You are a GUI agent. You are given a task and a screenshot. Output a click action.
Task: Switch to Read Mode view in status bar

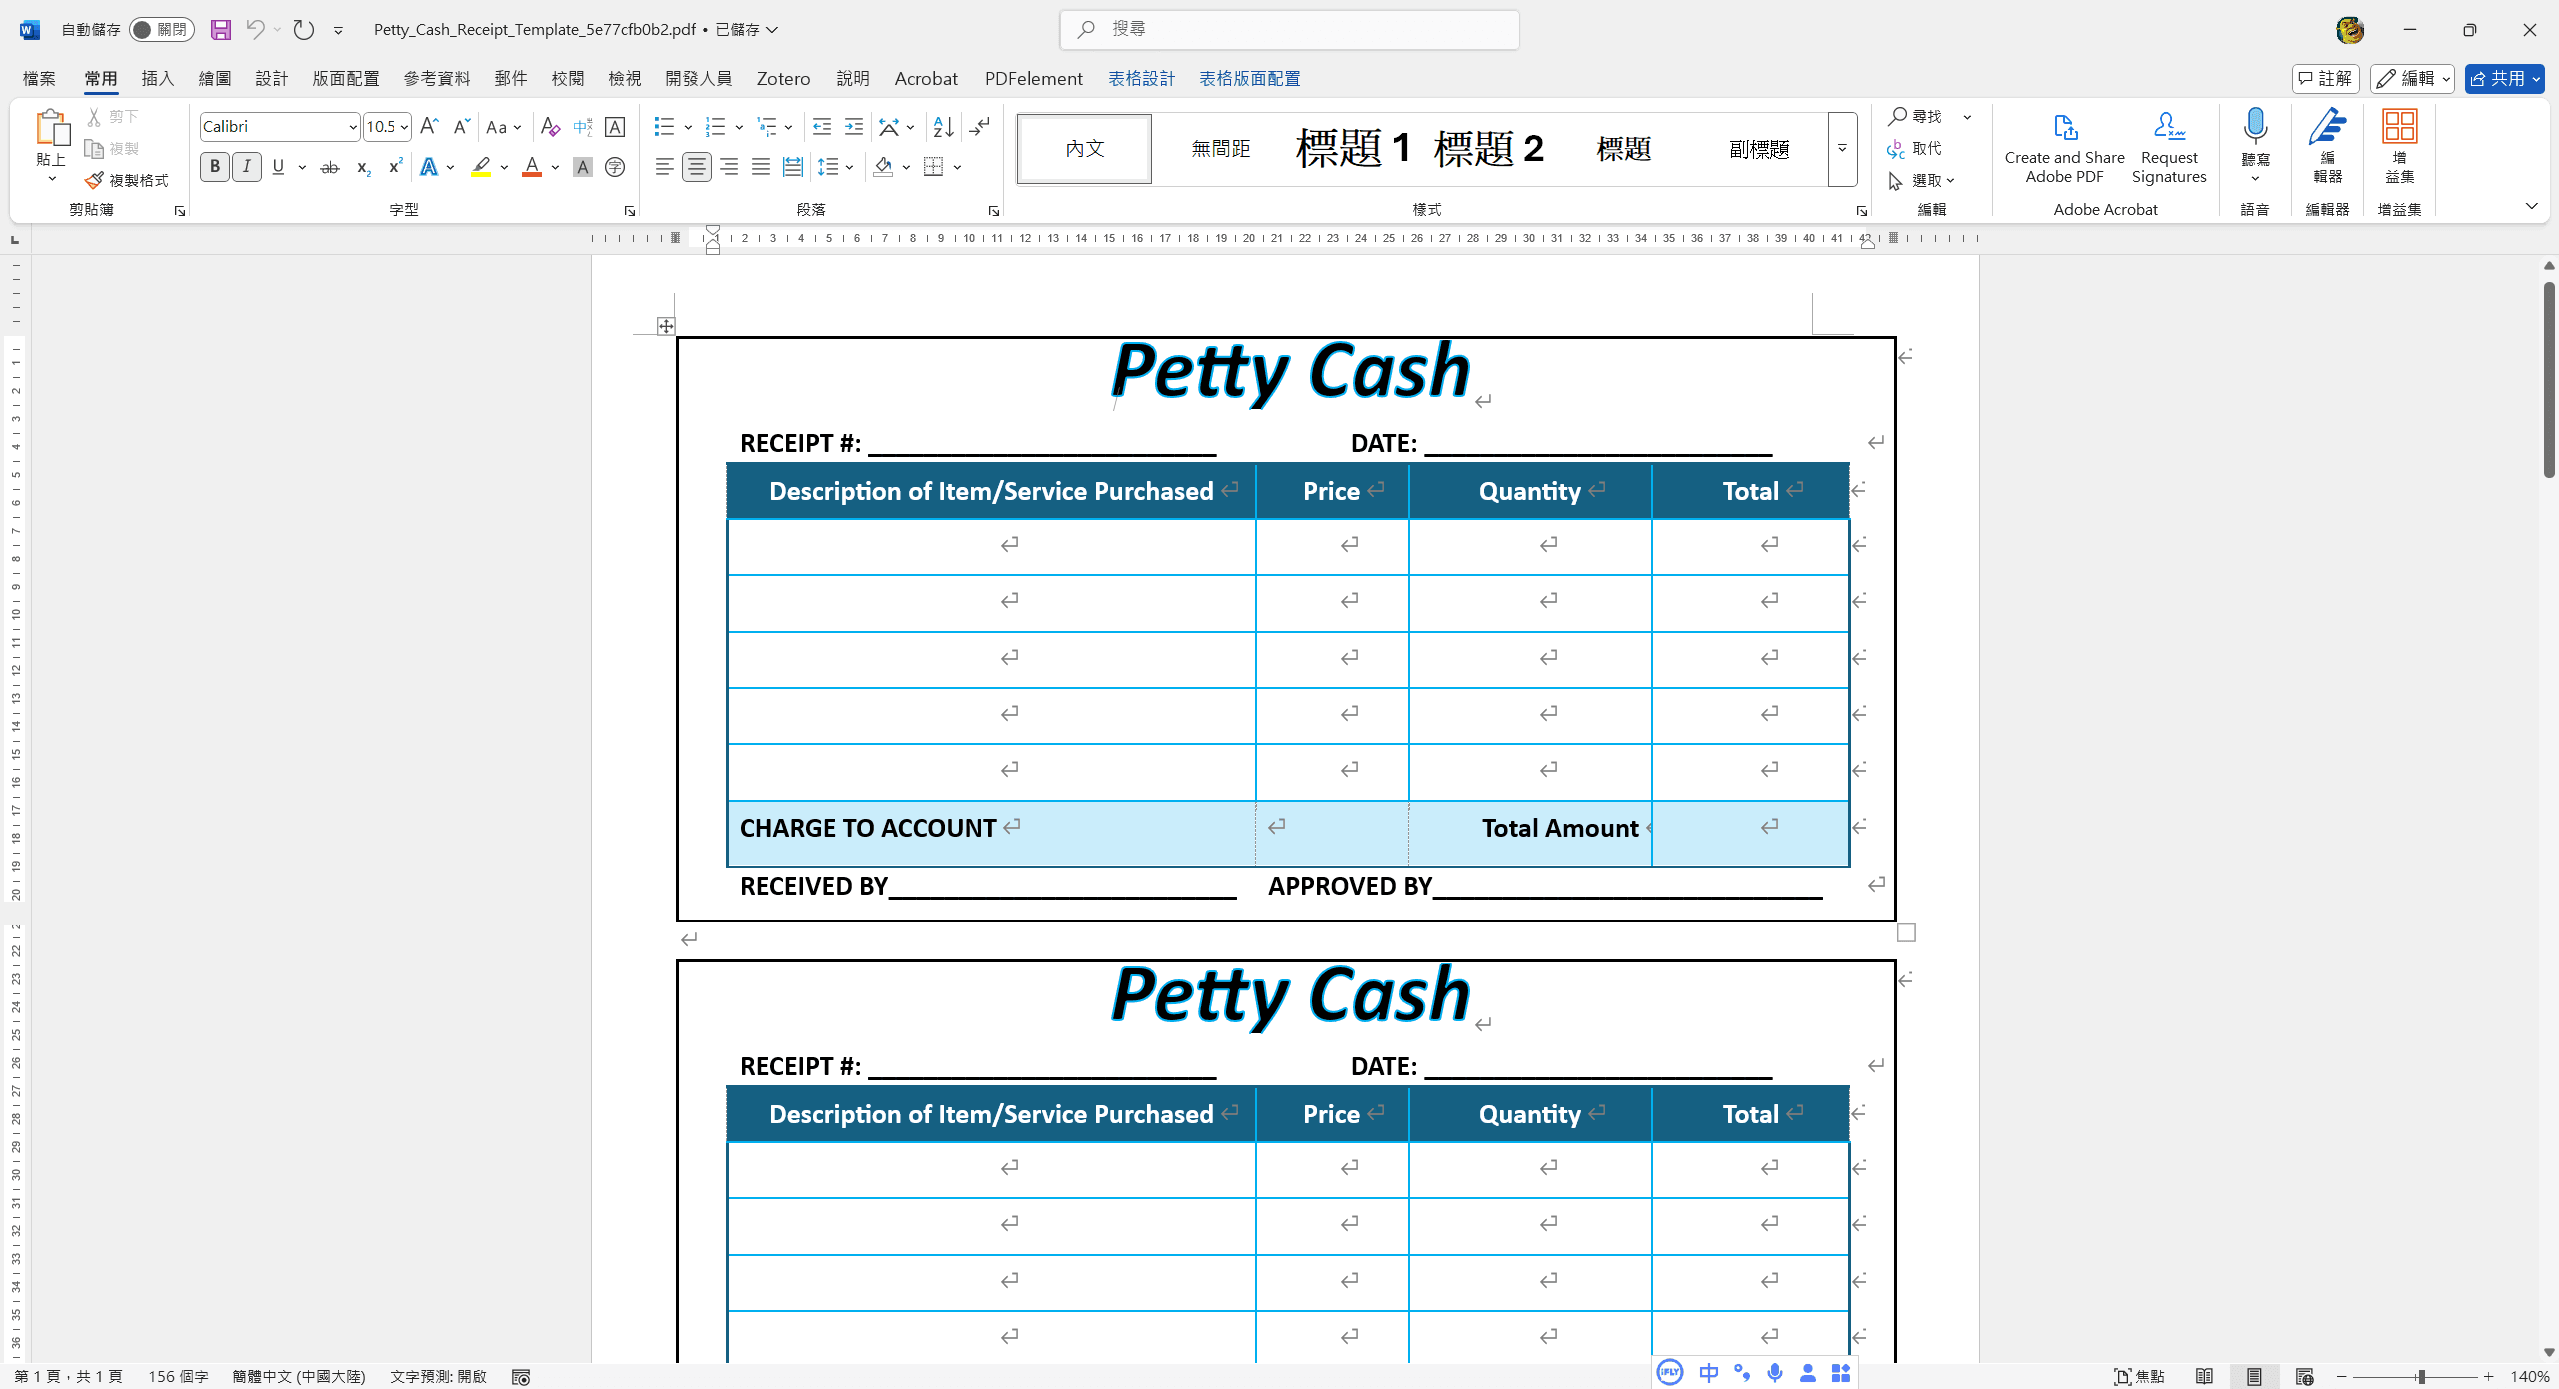(2204, 1376)
